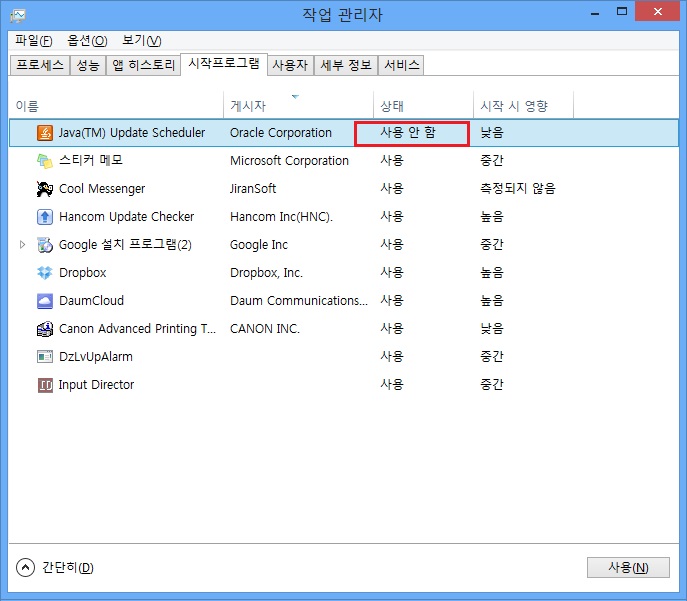Maximize the 작업 관리자 window
Image resolution: width=687 pixels, height=601 pixels.
pos(622,12)
